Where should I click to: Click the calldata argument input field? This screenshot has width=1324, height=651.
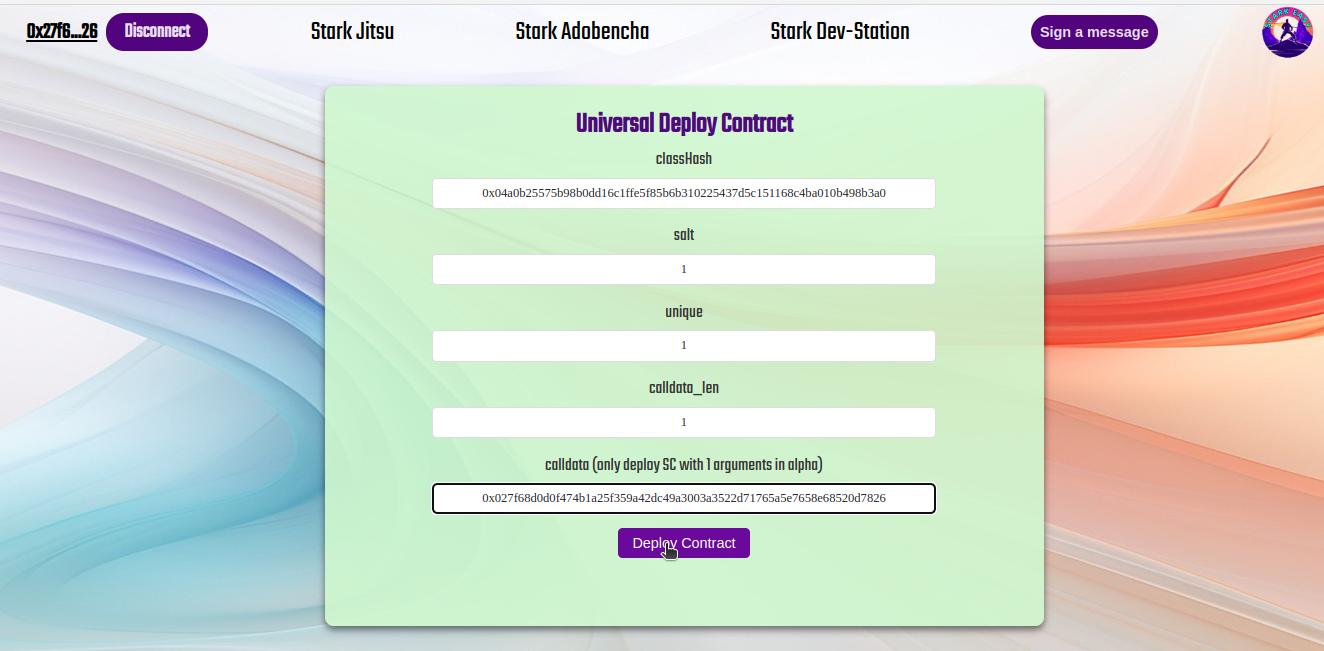click(x=684, y=498)
